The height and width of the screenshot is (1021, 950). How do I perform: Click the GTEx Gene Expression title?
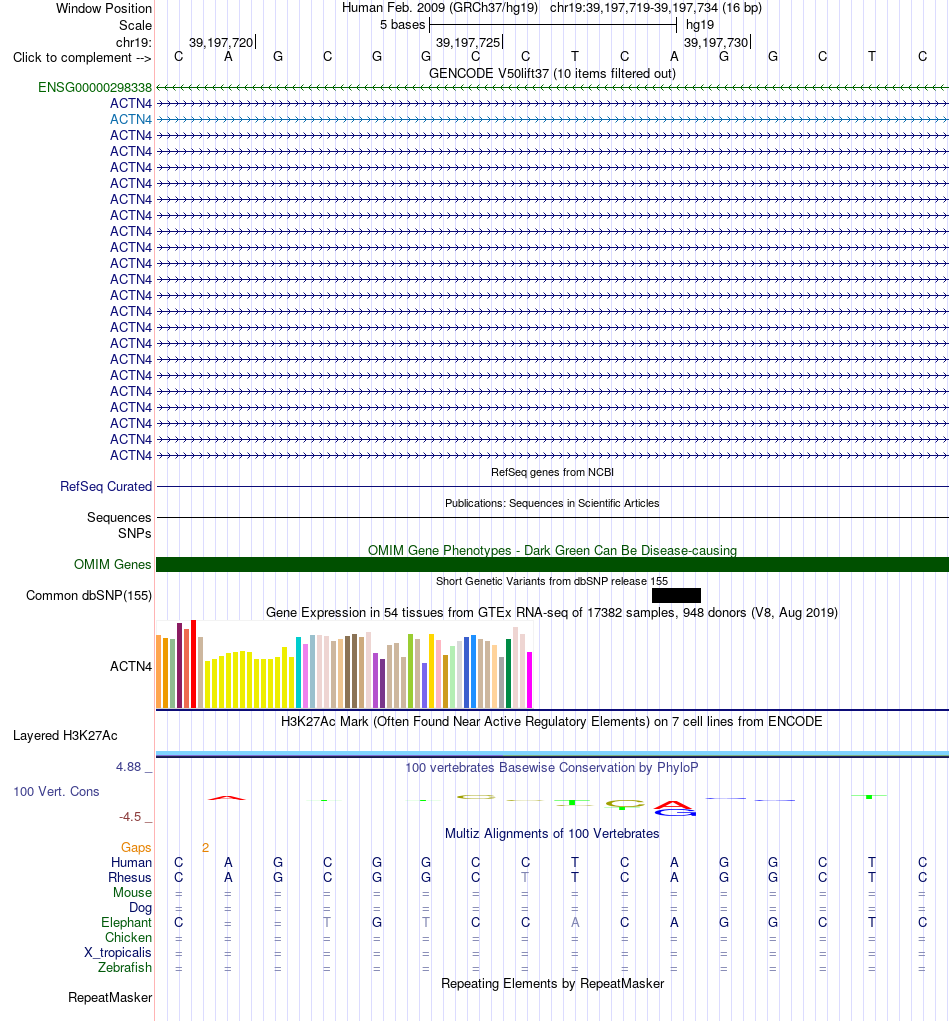tap(552, 613)
